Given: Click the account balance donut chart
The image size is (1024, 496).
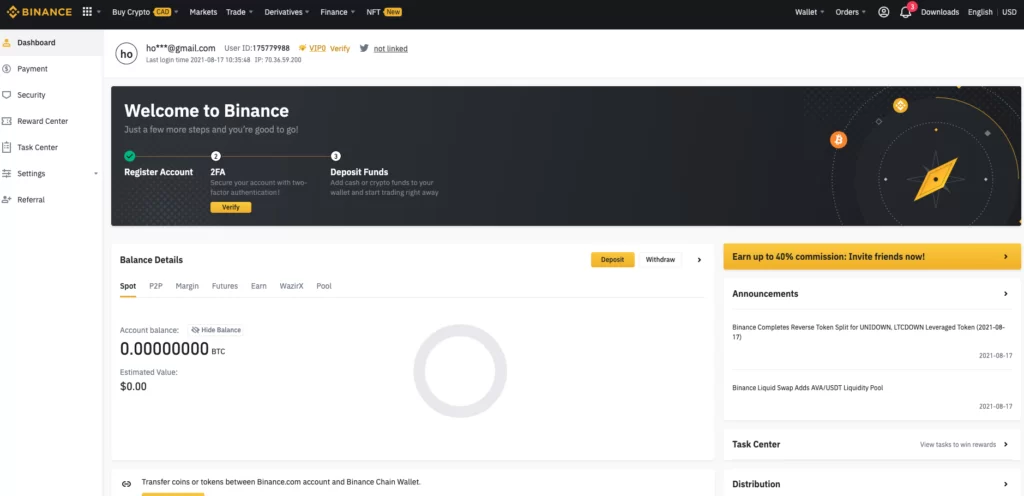Looking at the screenshot, I should 460,371.
